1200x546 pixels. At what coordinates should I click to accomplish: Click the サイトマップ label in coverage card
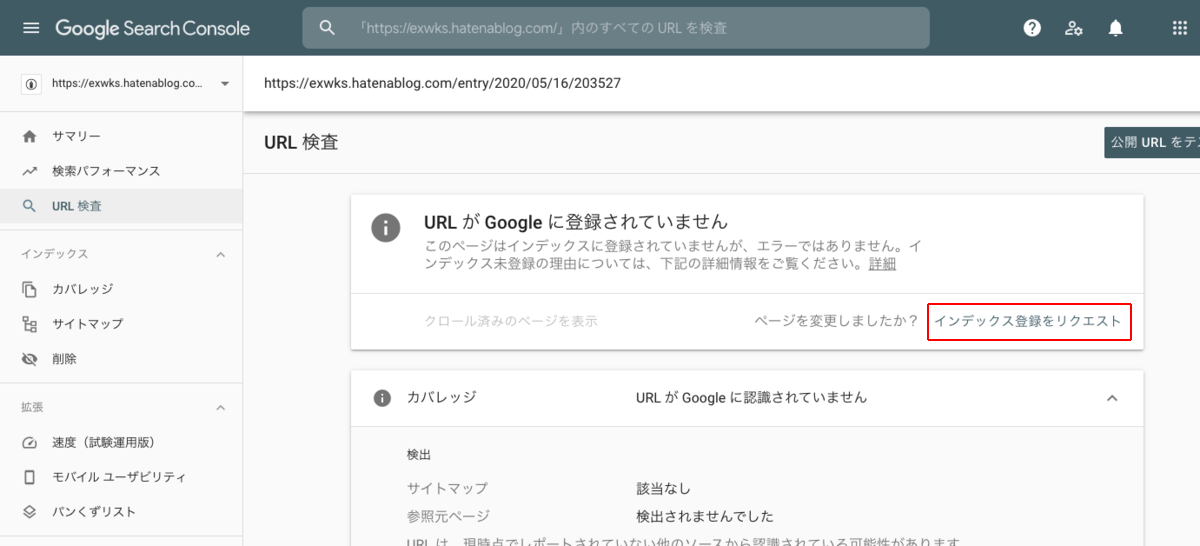click(x=447, y=489)
